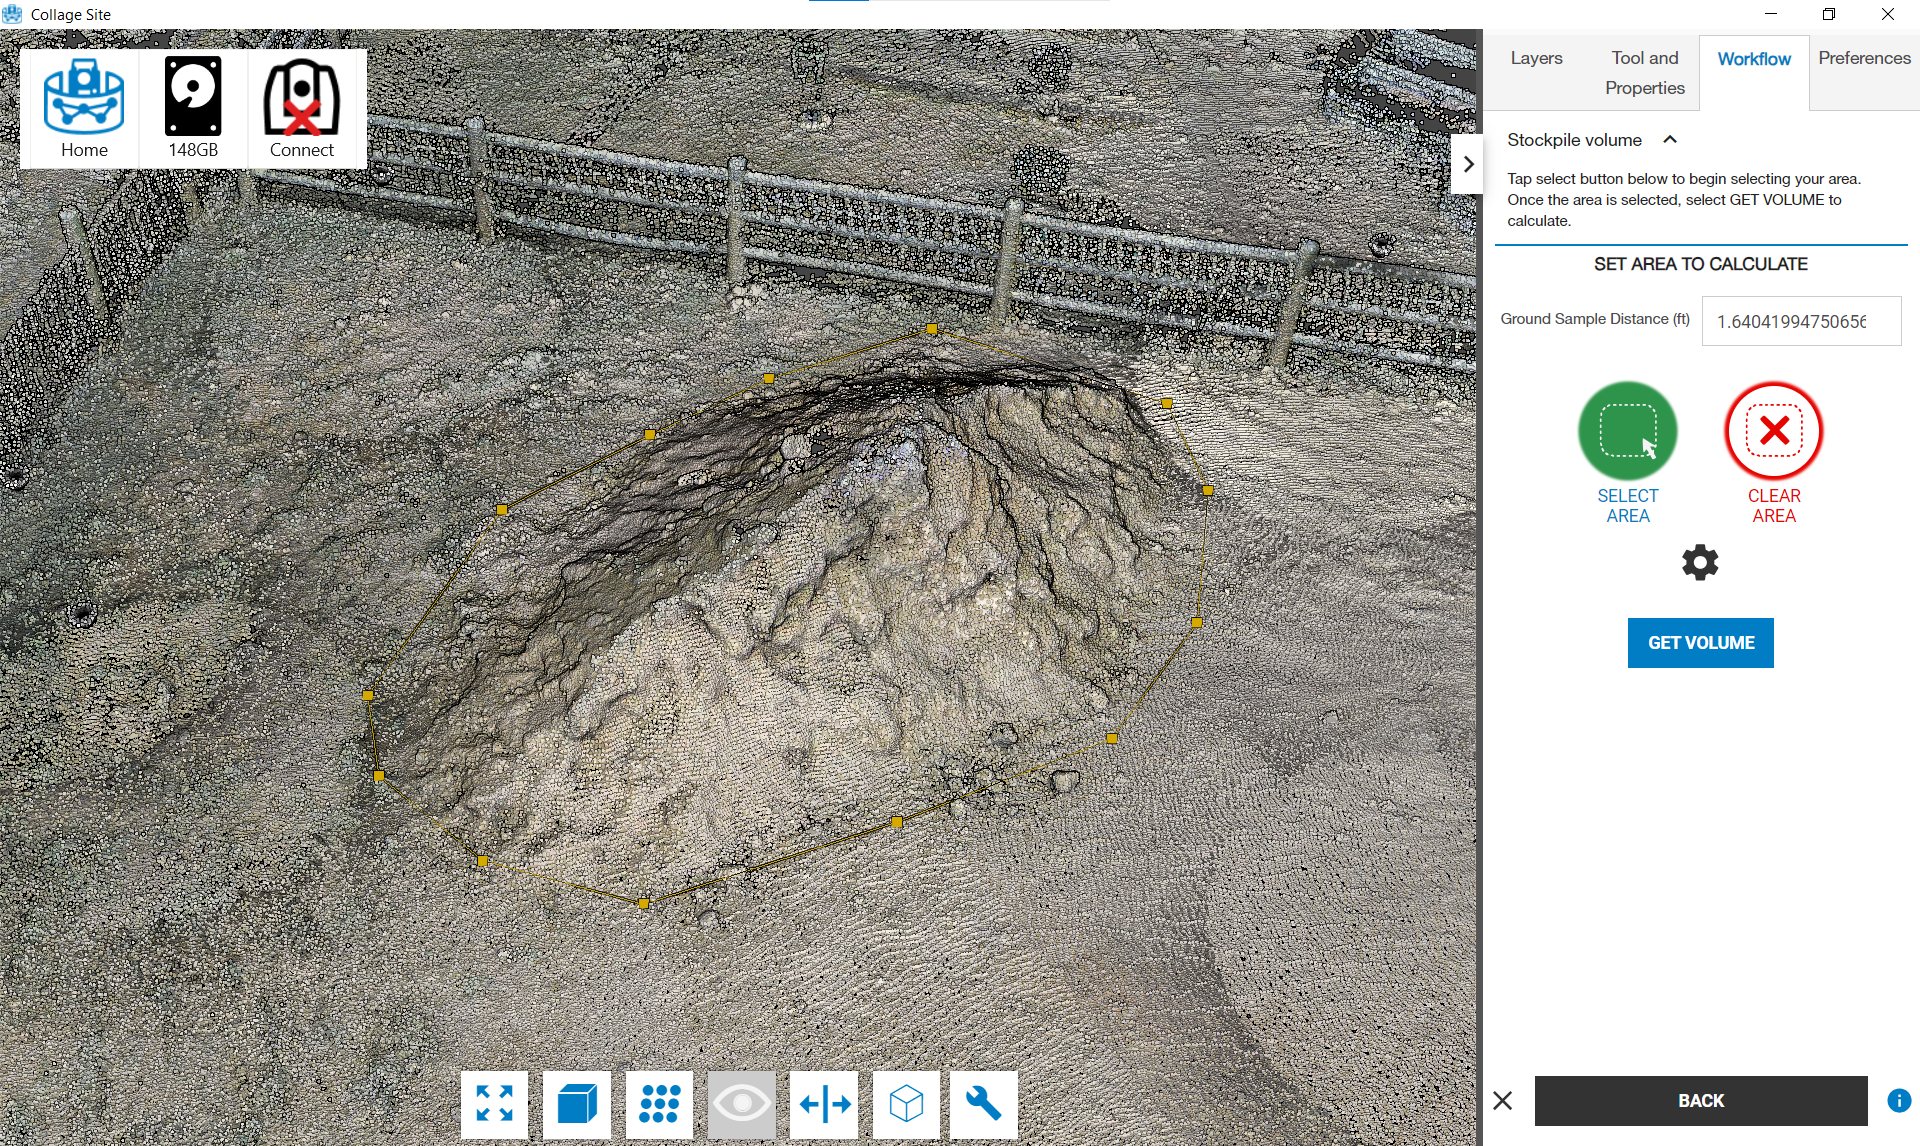Toggle the eye visibility button
Screen dimensions: 1920x1146
point(742,1104)
